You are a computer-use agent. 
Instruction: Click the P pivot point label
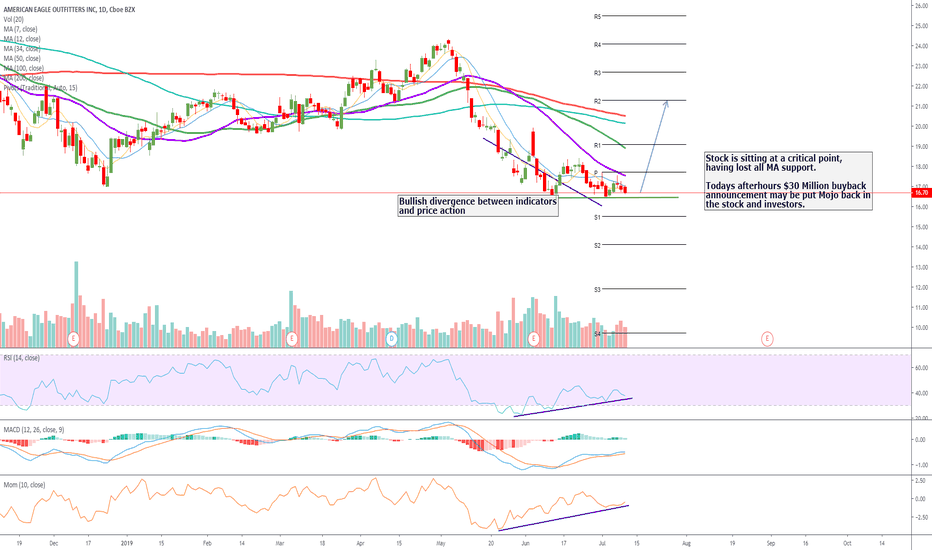[x=596, y=173]
